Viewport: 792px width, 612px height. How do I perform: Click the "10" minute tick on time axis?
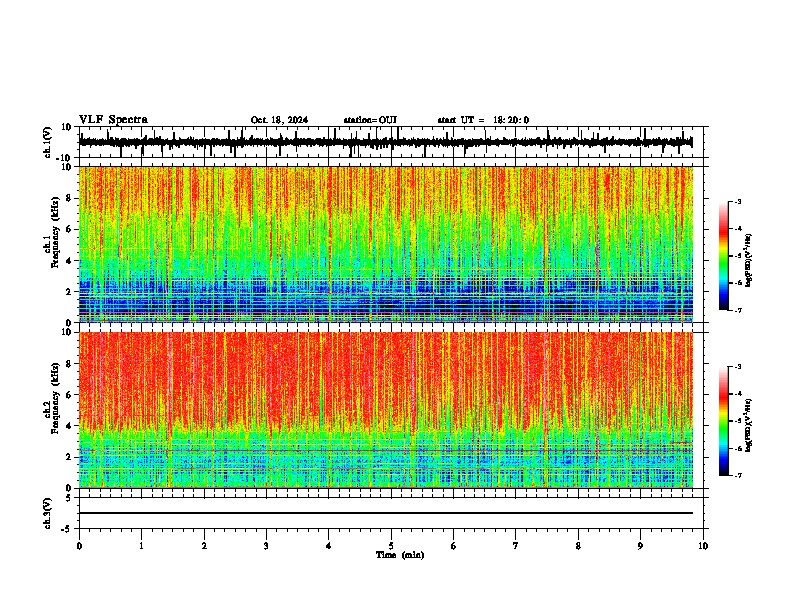pos(703,546)
